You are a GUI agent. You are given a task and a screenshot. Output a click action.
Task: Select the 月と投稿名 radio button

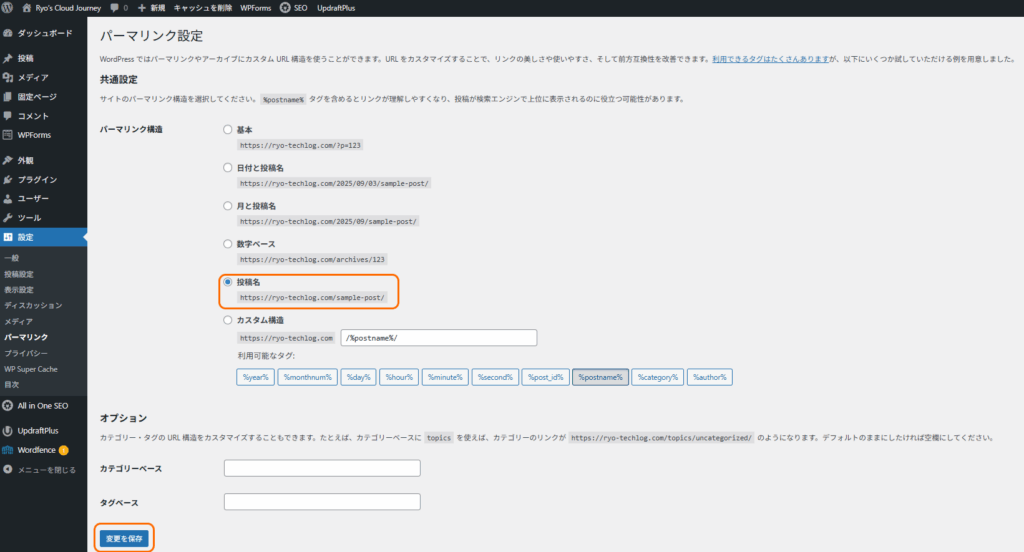[227, 206]
